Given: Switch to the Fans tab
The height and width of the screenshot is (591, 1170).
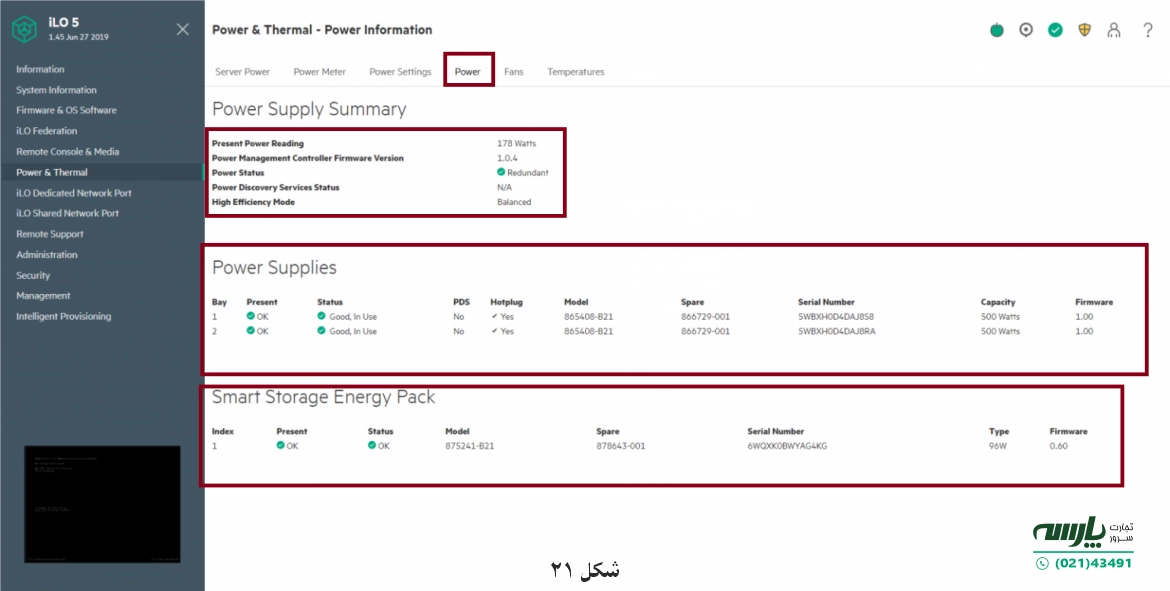Looking at the screenshot, I should coord(514,71).
